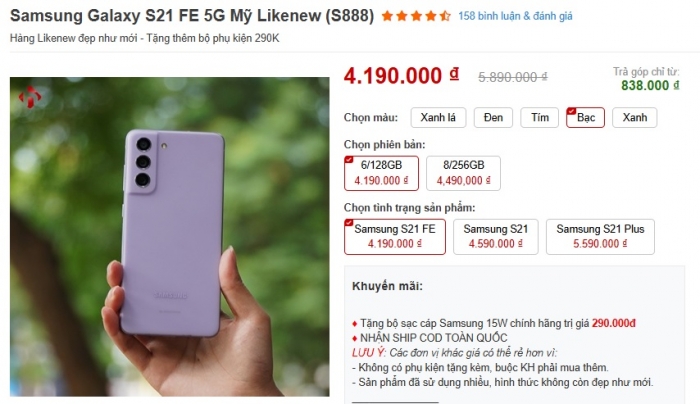
Task: Choose the Samsung S21 at 4.590.000 đ
Action: click(x=496, y=236)
